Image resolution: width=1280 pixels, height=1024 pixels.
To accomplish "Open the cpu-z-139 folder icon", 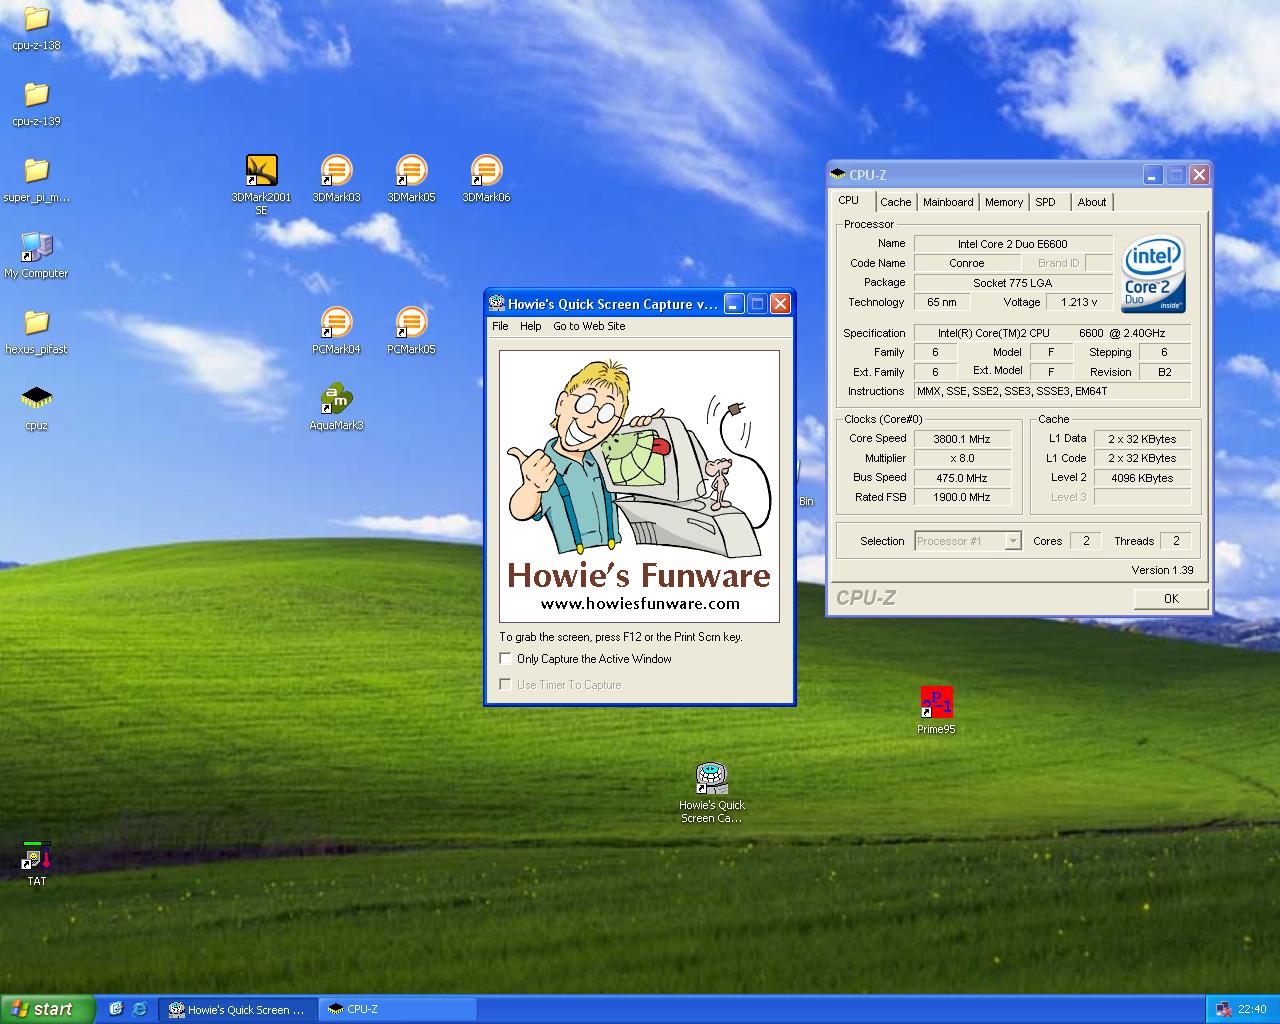I will point(36,95).
